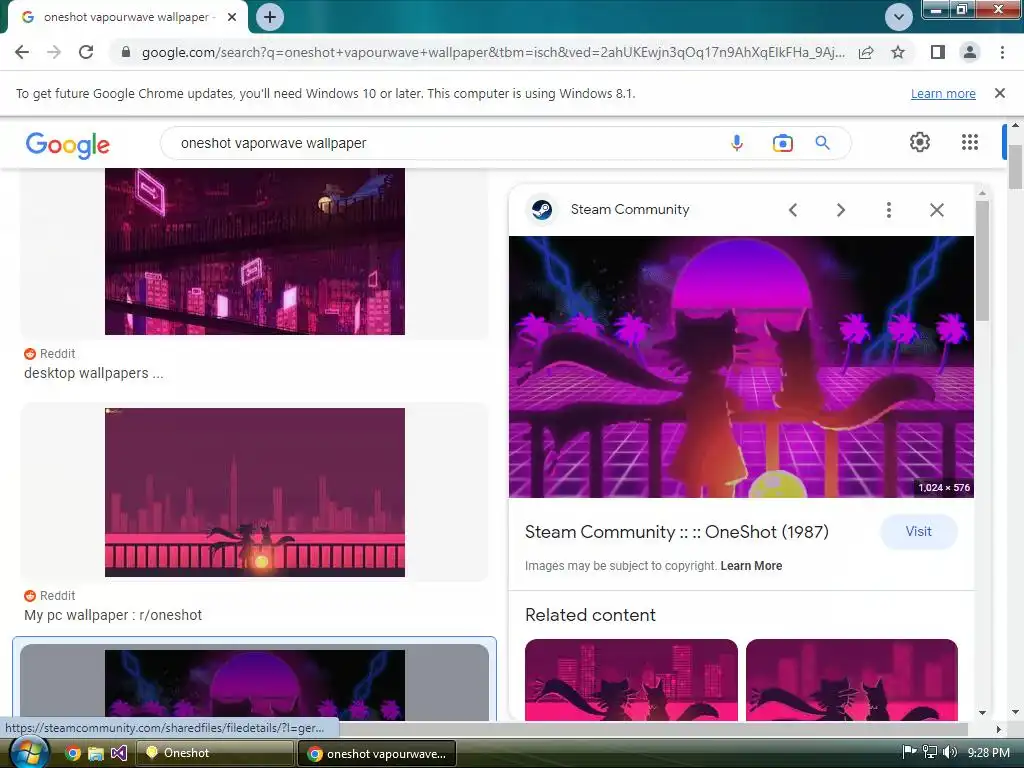
Task: Open the Google apps grid
Action: (x=970, y=142)
